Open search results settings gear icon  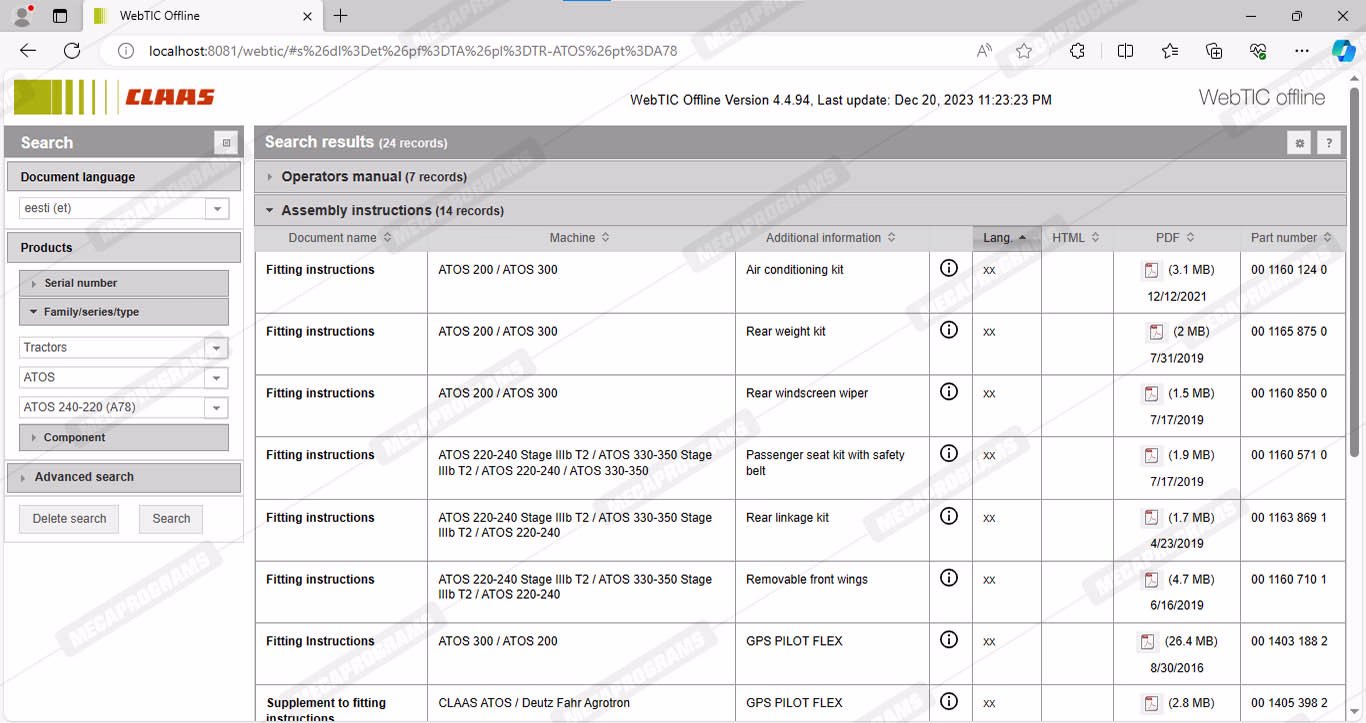[1299, 143]
